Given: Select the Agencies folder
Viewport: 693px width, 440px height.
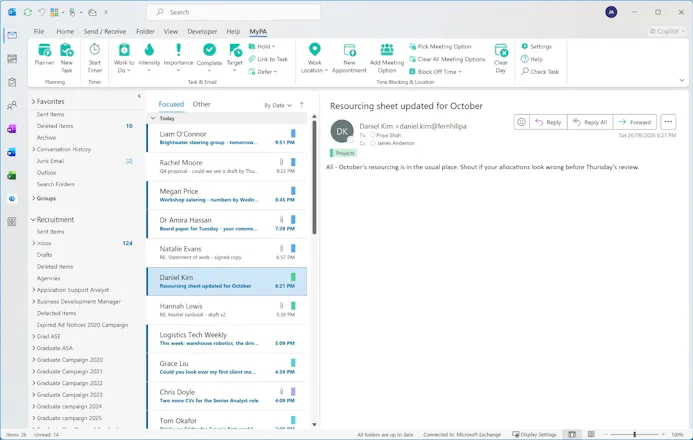Looking at the screenshot, I should 48,278.
